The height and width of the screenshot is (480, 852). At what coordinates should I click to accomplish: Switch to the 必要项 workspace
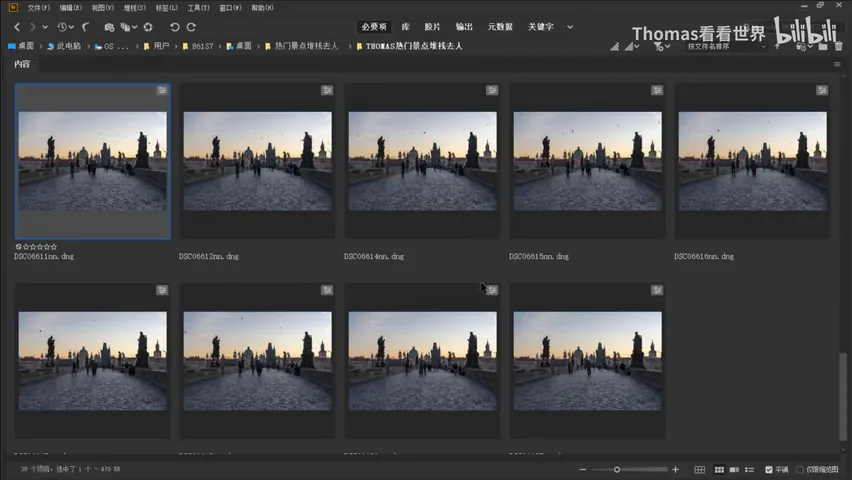coord(374,27)
